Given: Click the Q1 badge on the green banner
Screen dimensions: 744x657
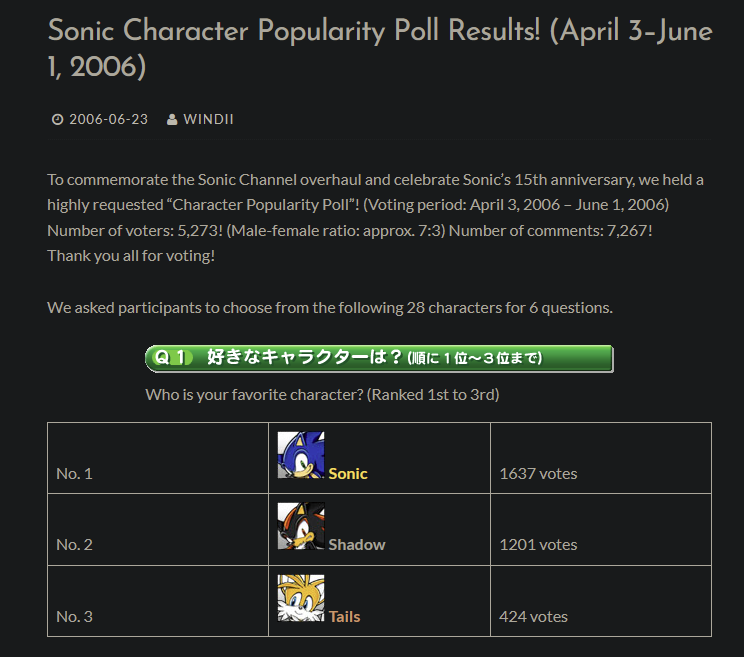Looking at the screenshot, I should [173, 358].
